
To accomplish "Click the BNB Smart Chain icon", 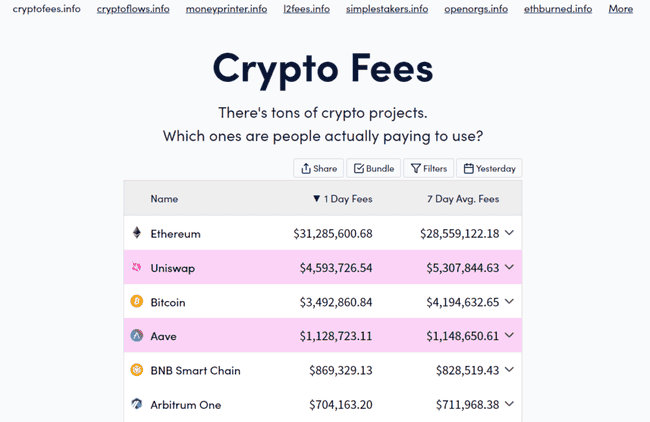I will (137, 370).
